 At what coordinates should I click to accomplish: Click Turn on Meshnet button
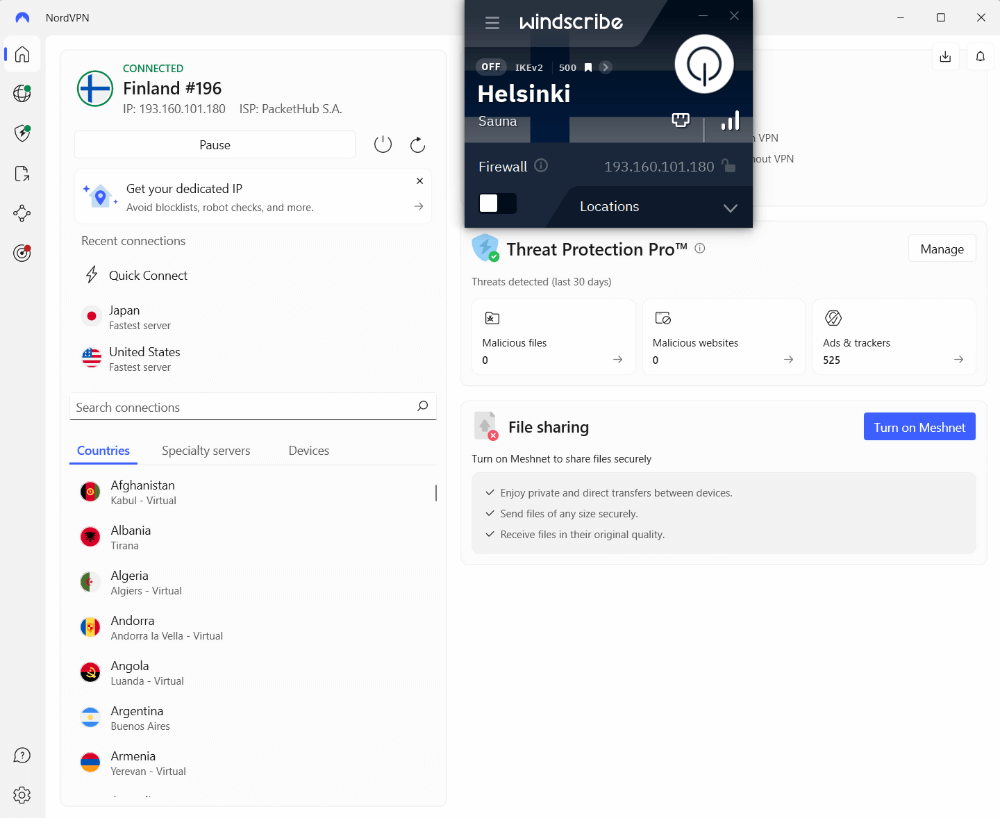920,427
